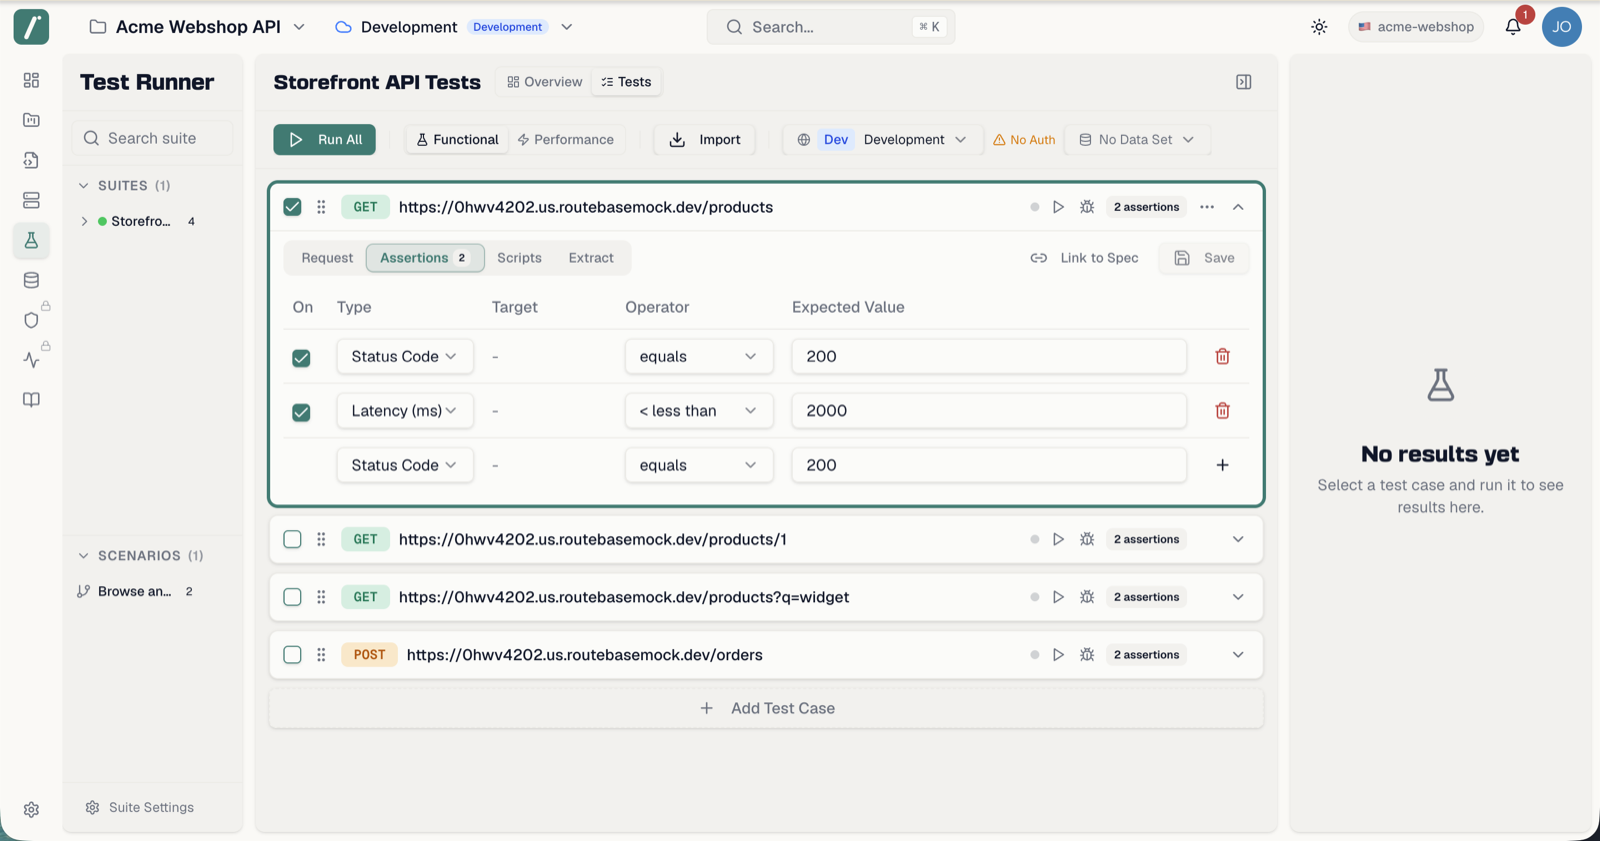
Task: Open the shield security sidebar icon
Action: [x=31, y=320]
